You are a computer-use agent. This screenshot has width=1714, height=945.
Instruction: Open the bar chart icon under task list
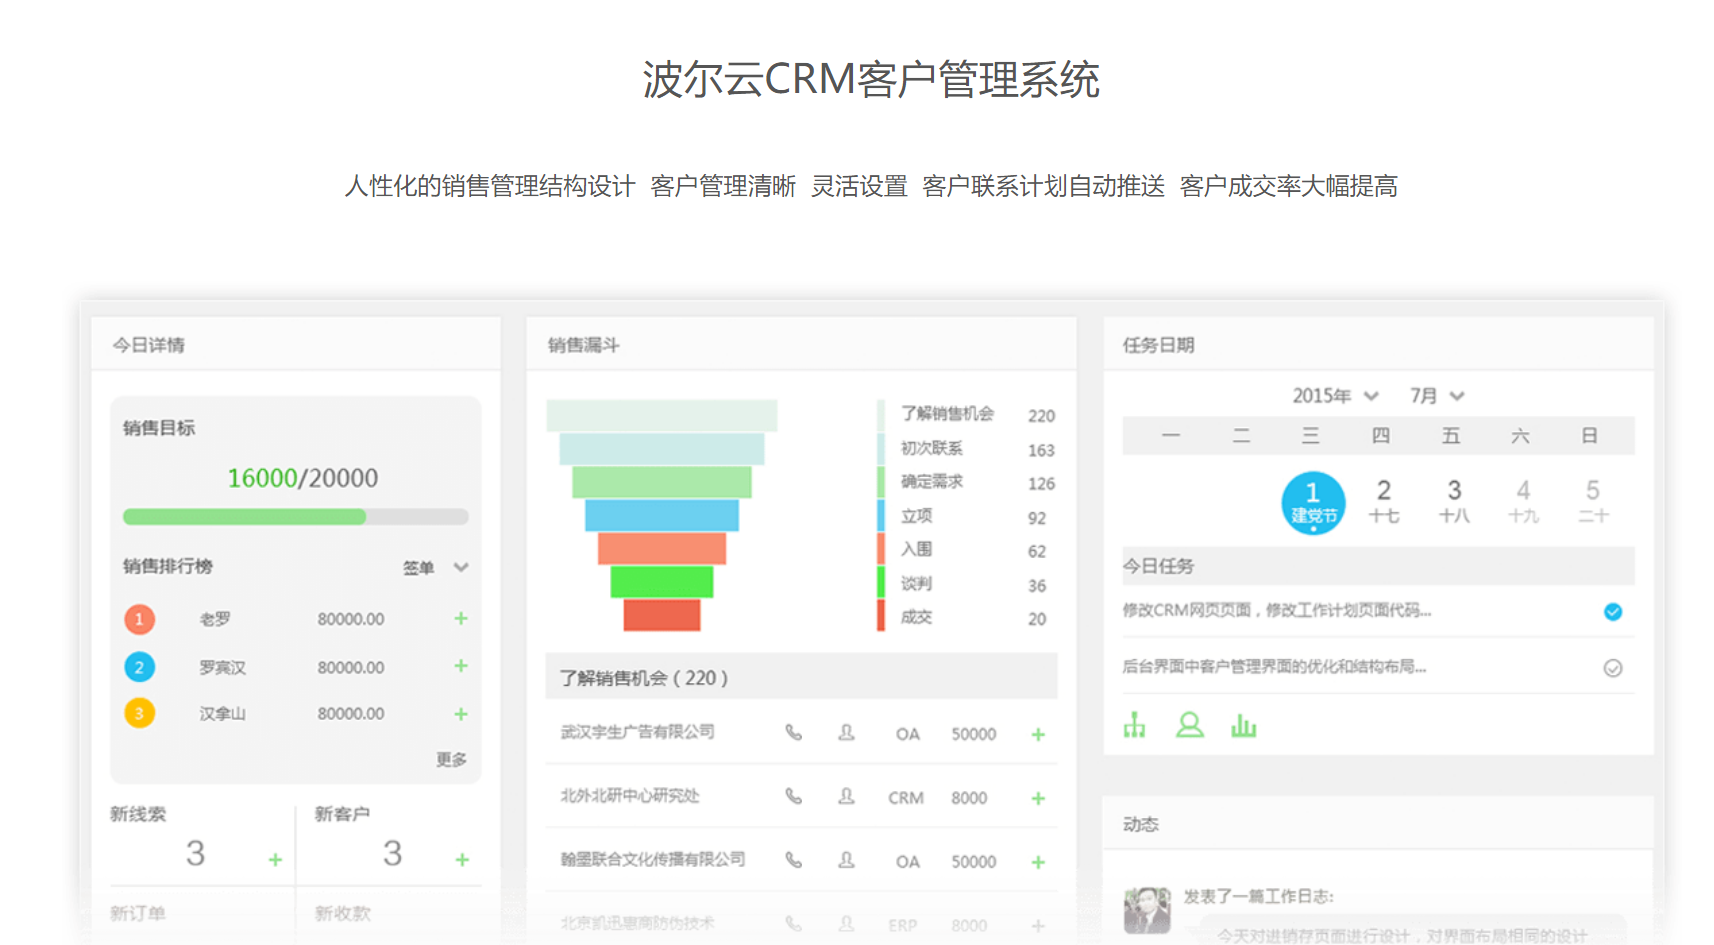click(x=1243, y=725)
